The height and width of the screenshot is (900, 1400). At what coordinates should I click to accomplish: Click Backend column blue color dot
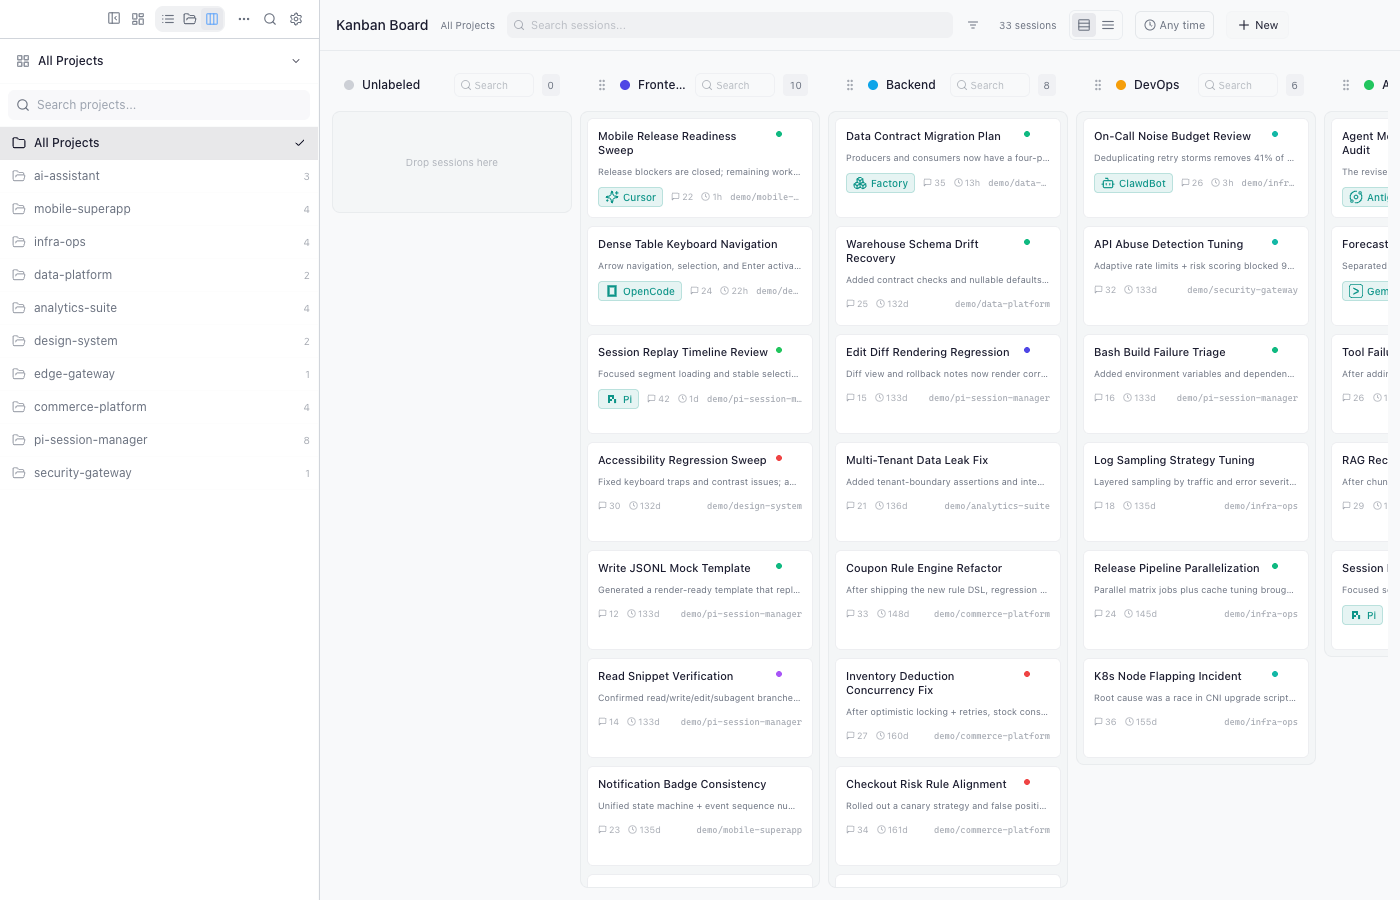click(873, 85)
